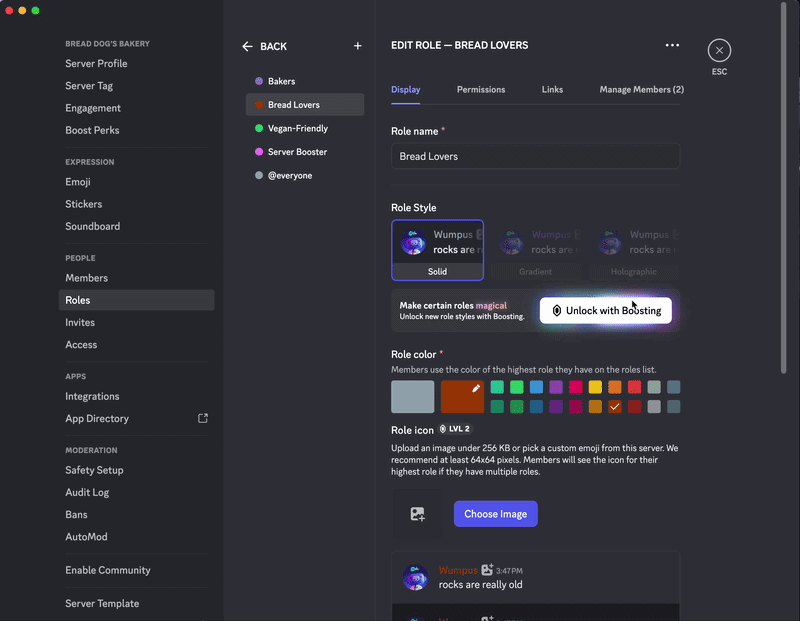Pick the pink-magenta color swatch
Image resolution: width=800 pixels, height=621 pixels.
click(576, 387)
